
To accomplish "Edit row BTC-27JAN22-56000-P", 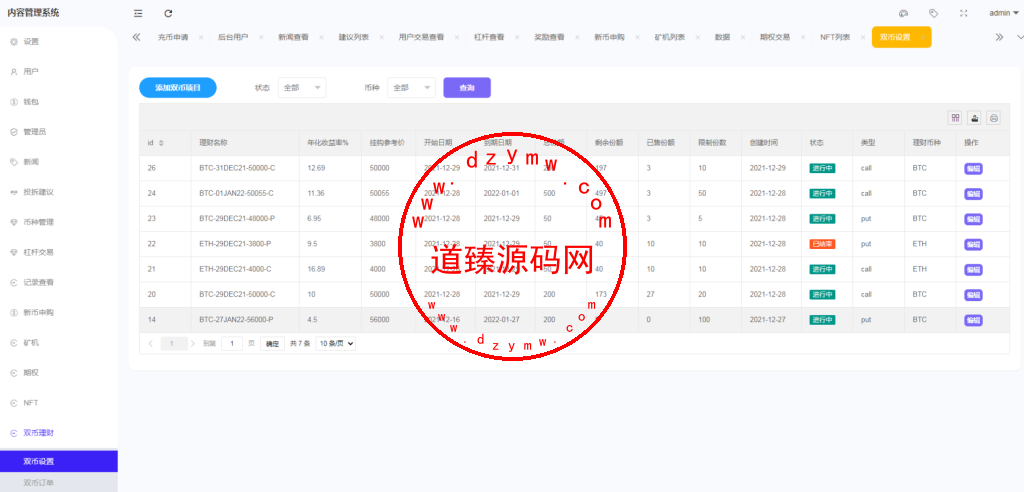I will (973, 320).
